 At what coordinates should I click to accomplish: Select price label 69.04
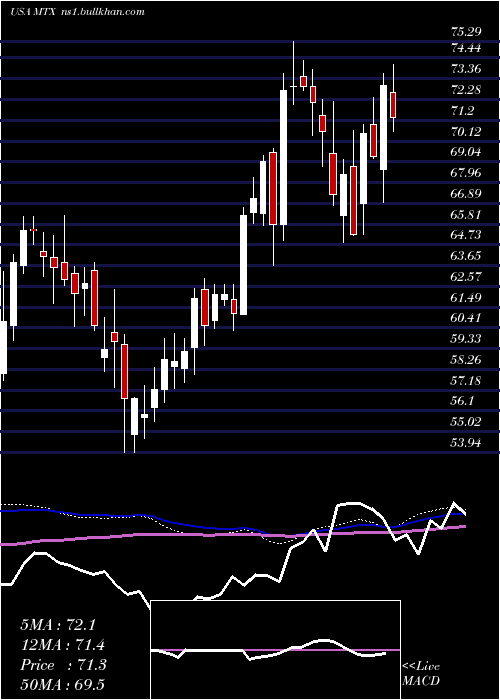(x=466, y=152)
